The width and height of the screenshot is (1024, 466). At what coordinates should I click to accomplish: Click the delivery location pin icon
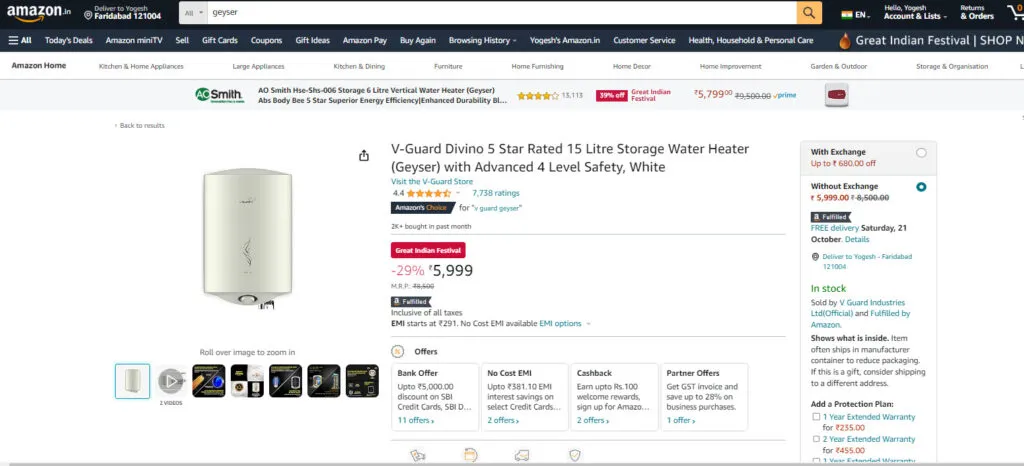(x=88, y=16)
